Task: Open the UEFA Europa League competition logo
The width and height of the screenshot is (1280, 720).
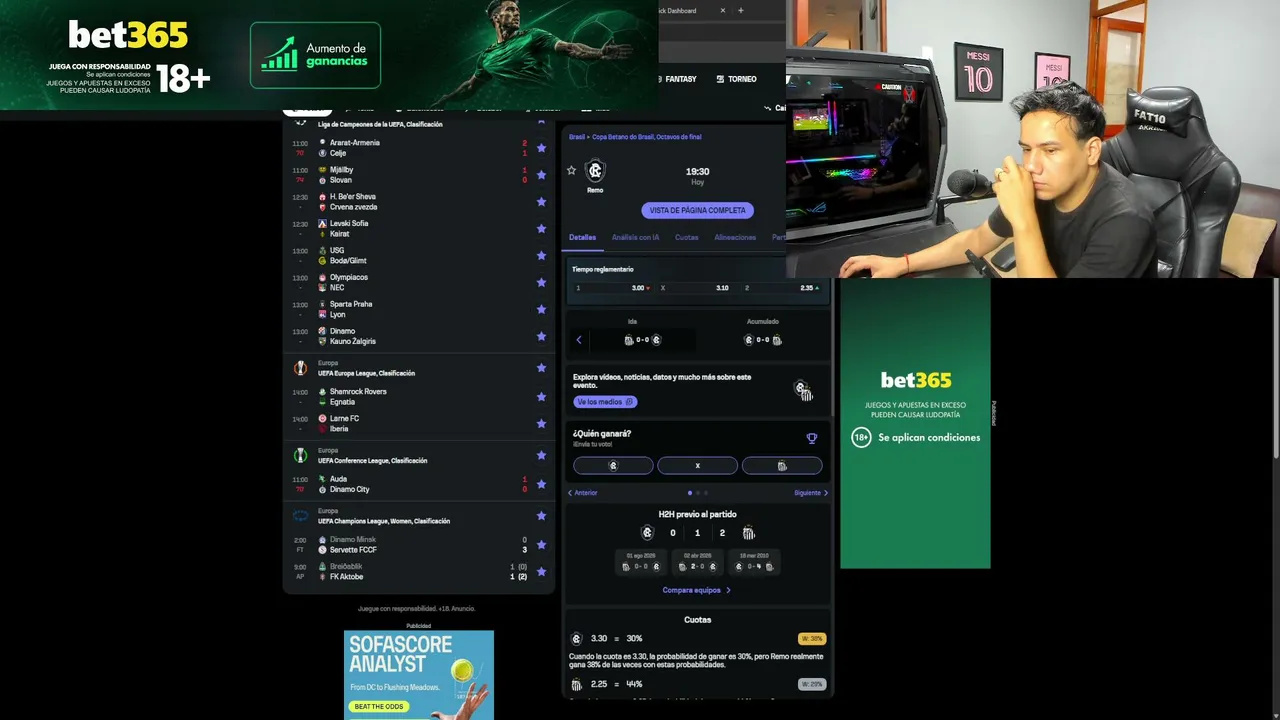Action: click(x=300, y=368)
